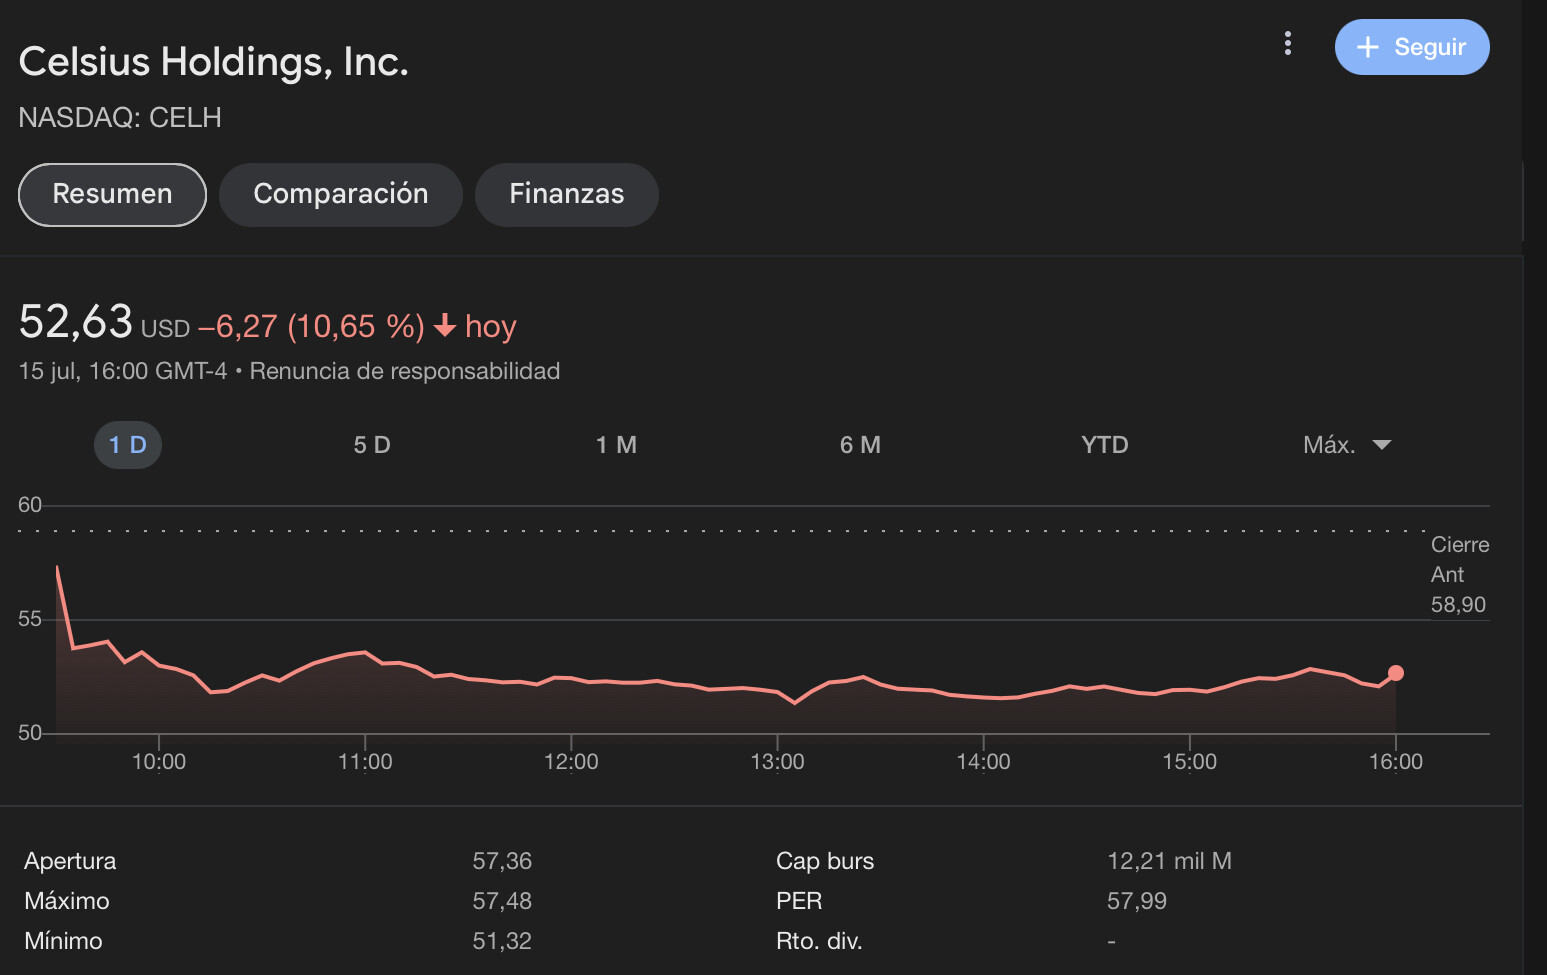Click the plus icon in Seguir button
Viewport: 1547px width, 975px height.
click(1367, 47)
